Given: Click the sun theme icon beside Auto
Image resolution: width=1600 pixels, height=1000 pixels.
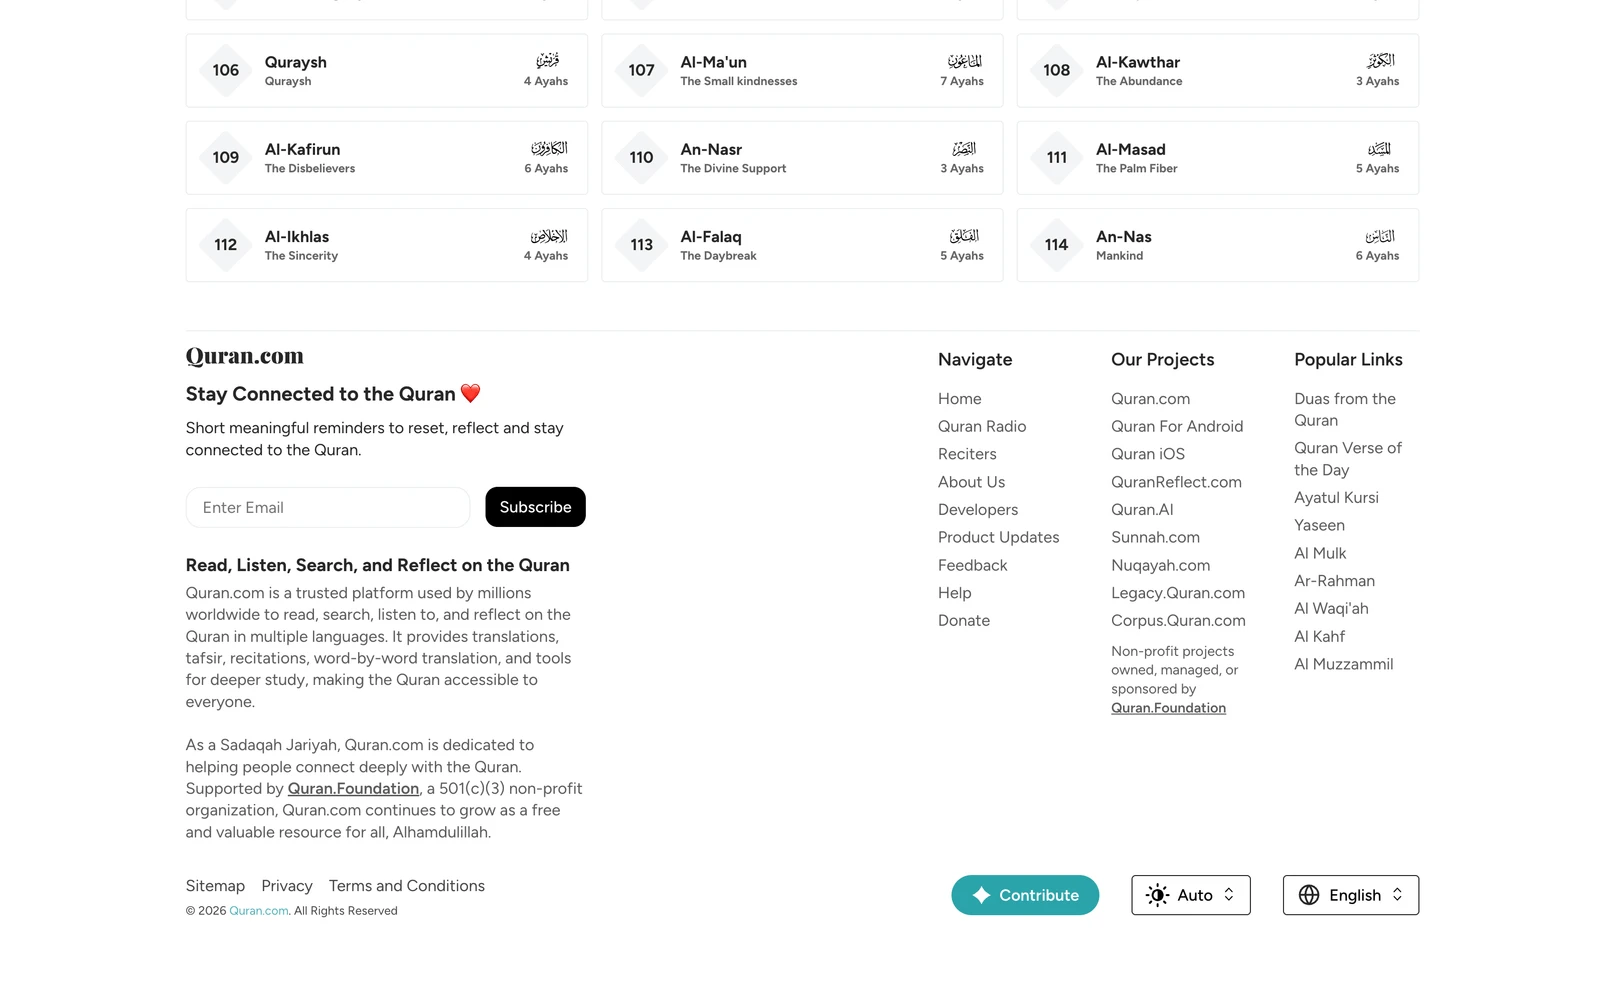Looking at the screenshot, I should [x=1157, y=895].
